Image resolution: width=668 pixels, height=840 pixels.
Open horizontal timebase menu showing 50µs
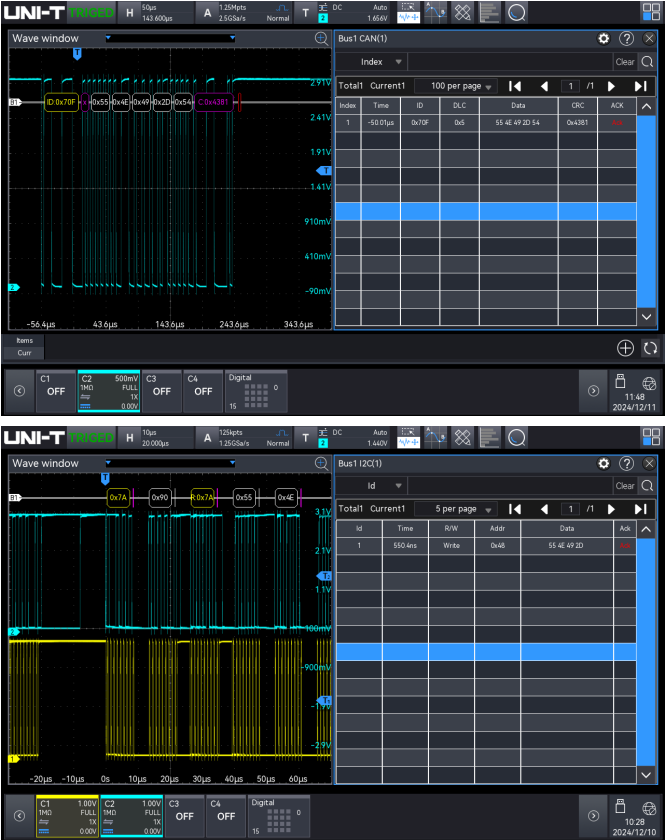point(157,12)
